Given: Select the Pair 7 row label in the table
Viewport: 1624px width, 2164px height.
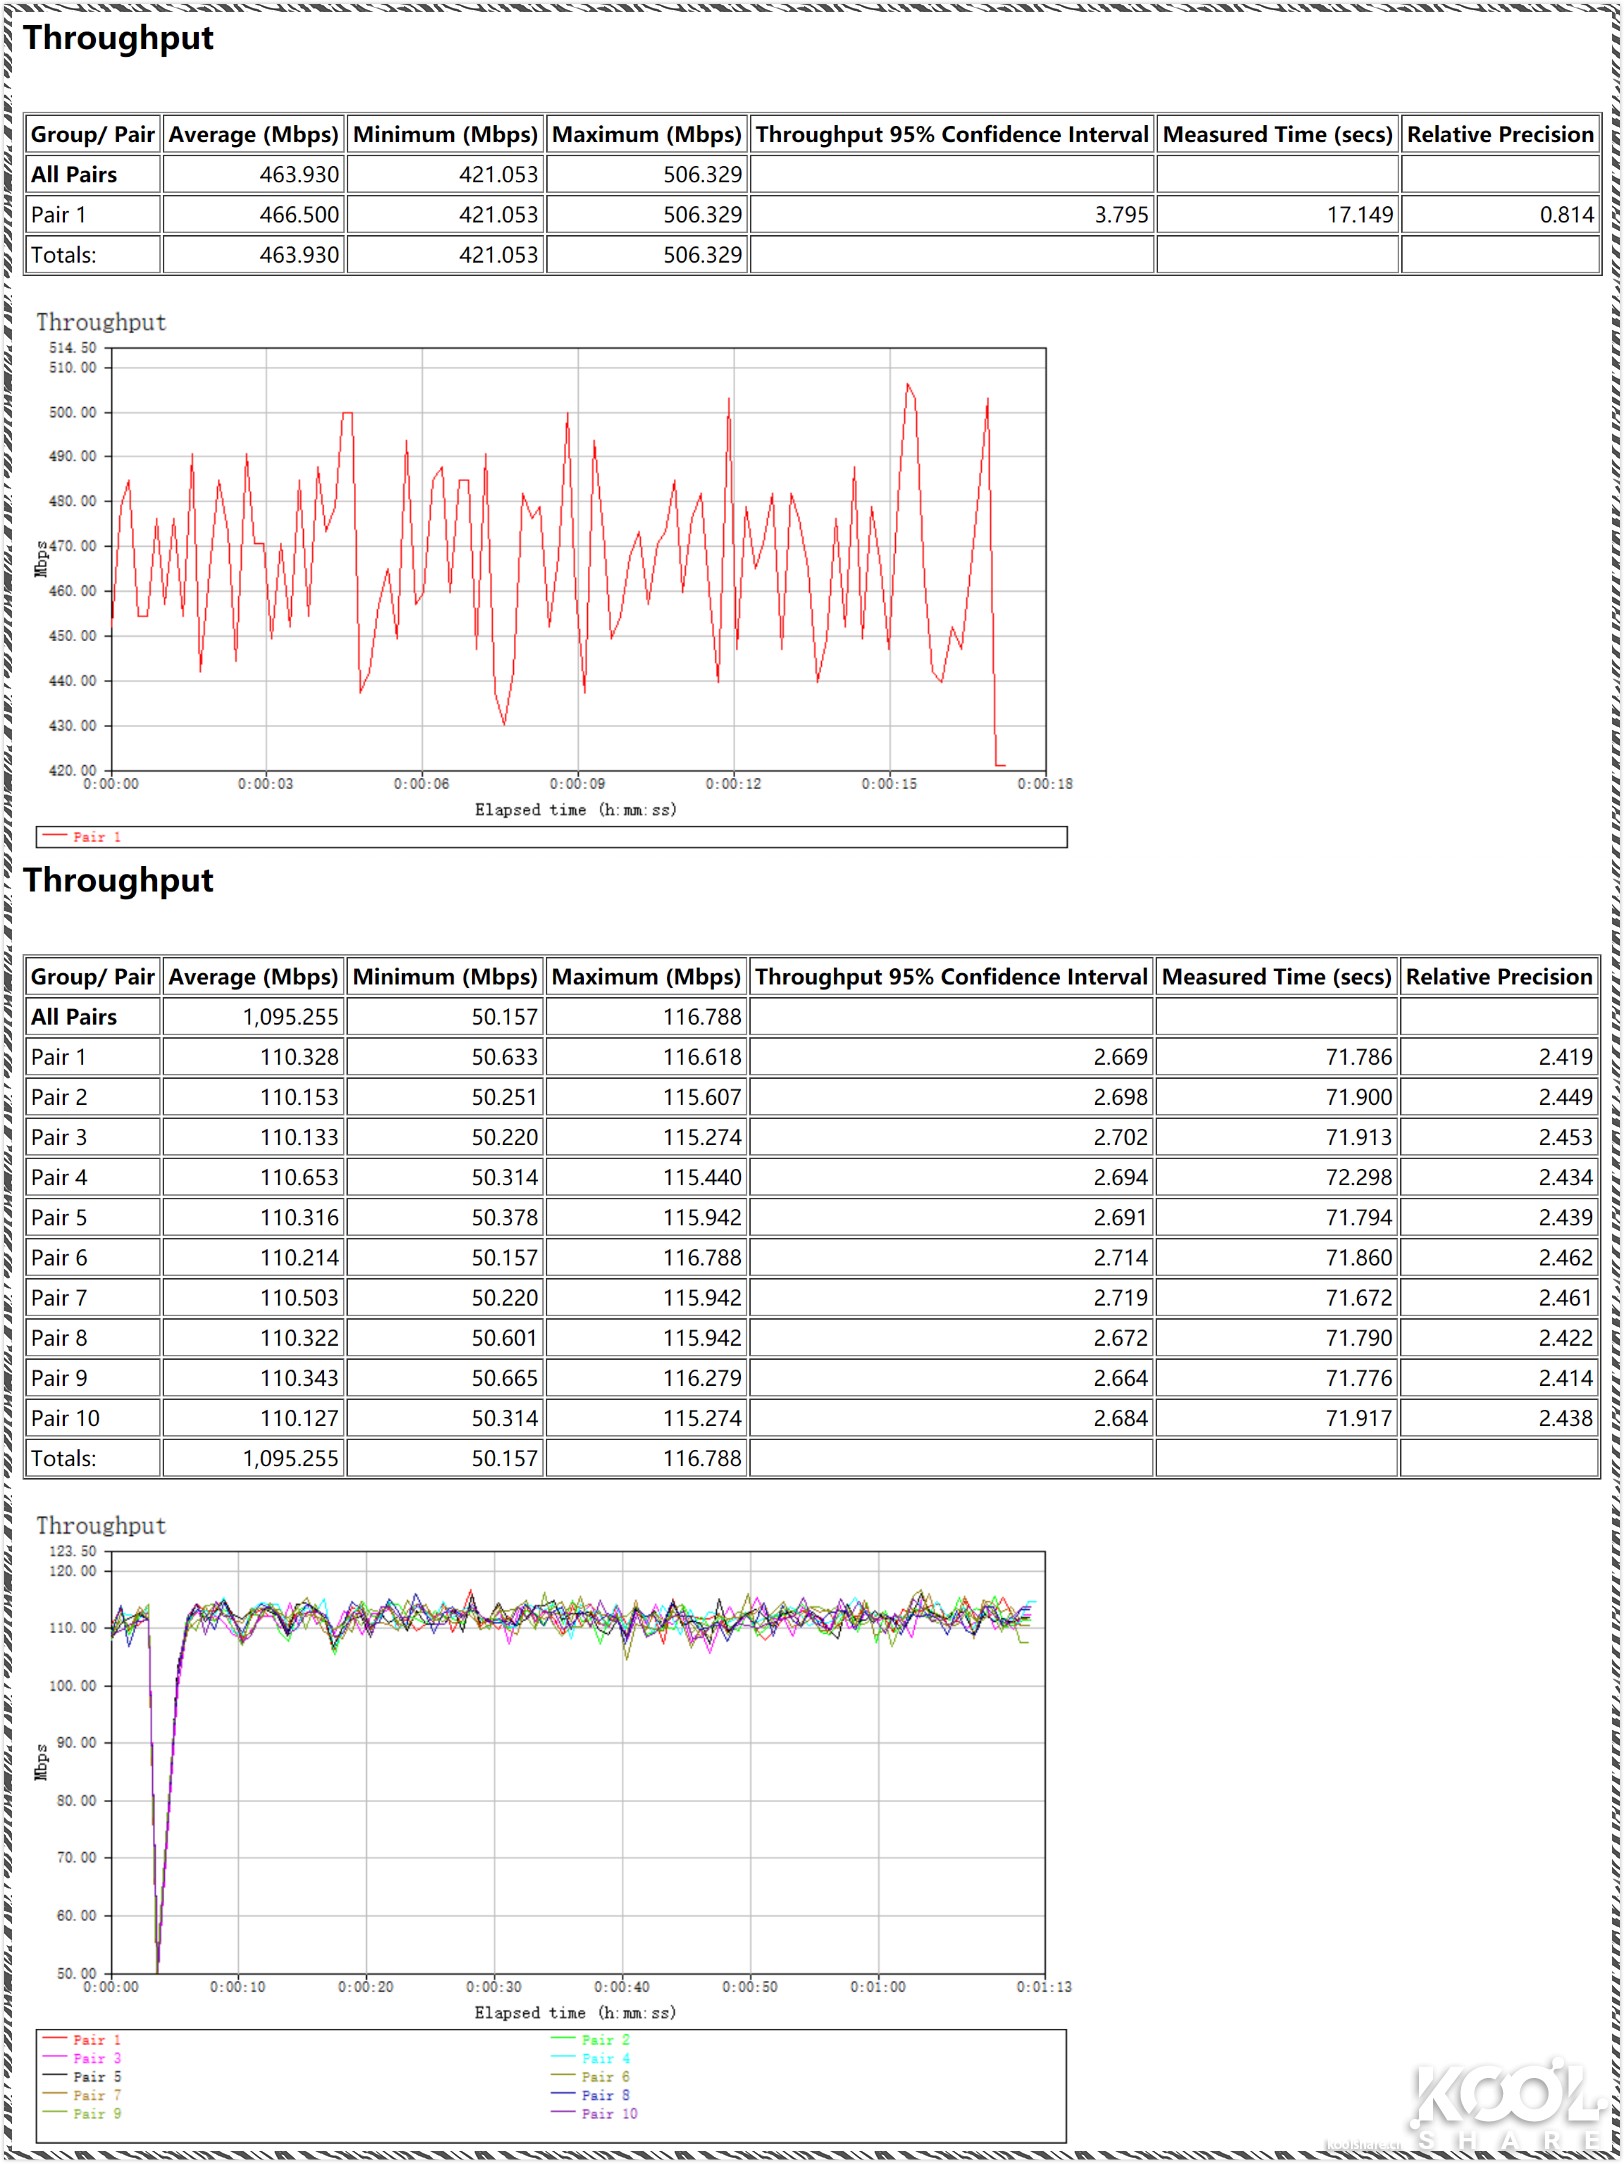Looking at the screenshot, I should [x=59, y=1298].
